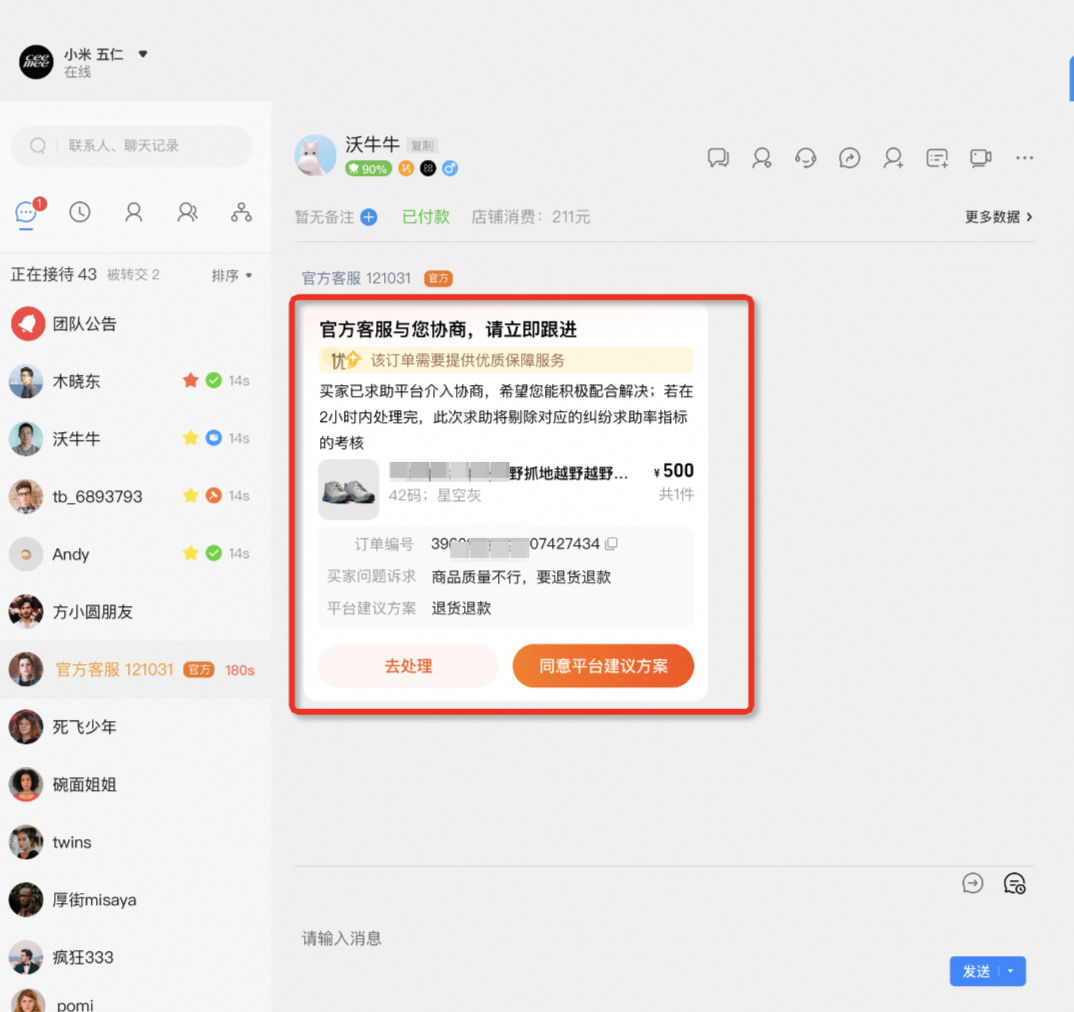The image size is (1074, 1012).
Task: Click the forward/transfer chat icon
Action: tap(849, 158)
